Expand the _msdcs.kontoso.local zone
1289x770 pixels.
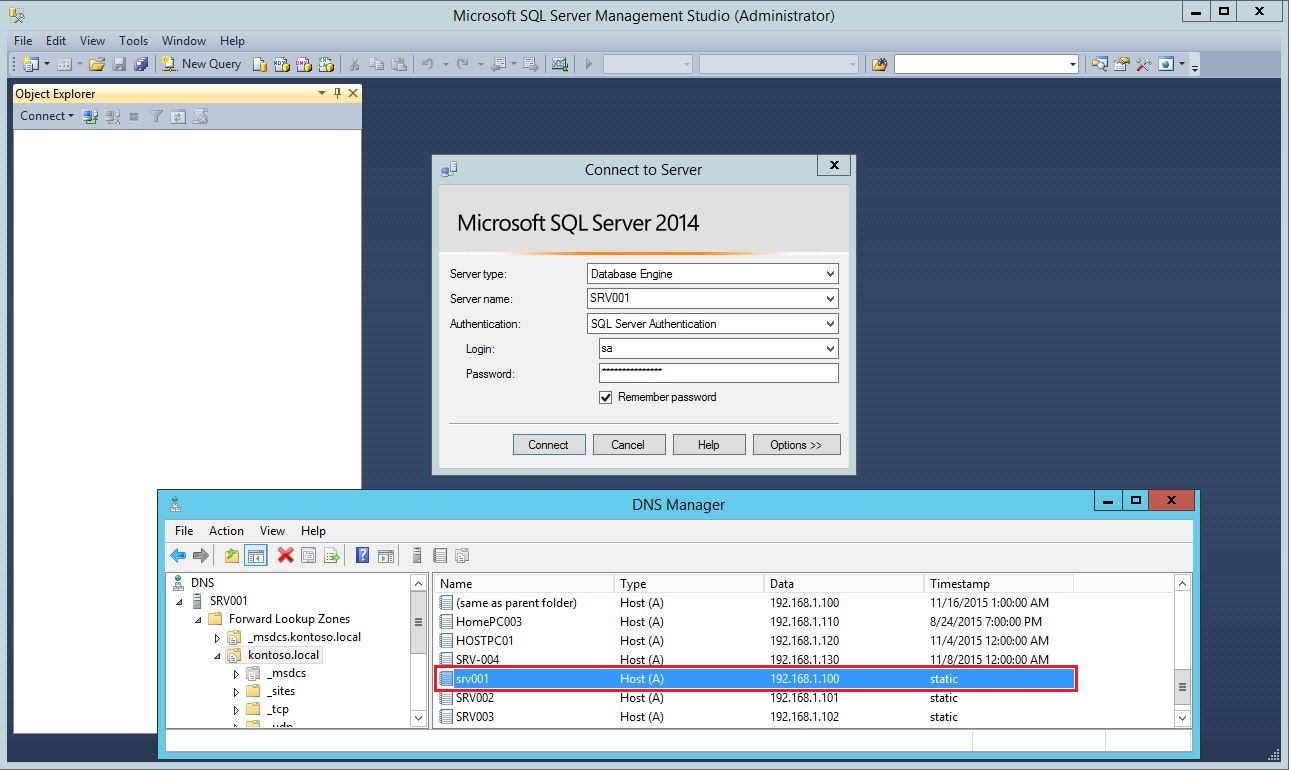coord(217,637)
